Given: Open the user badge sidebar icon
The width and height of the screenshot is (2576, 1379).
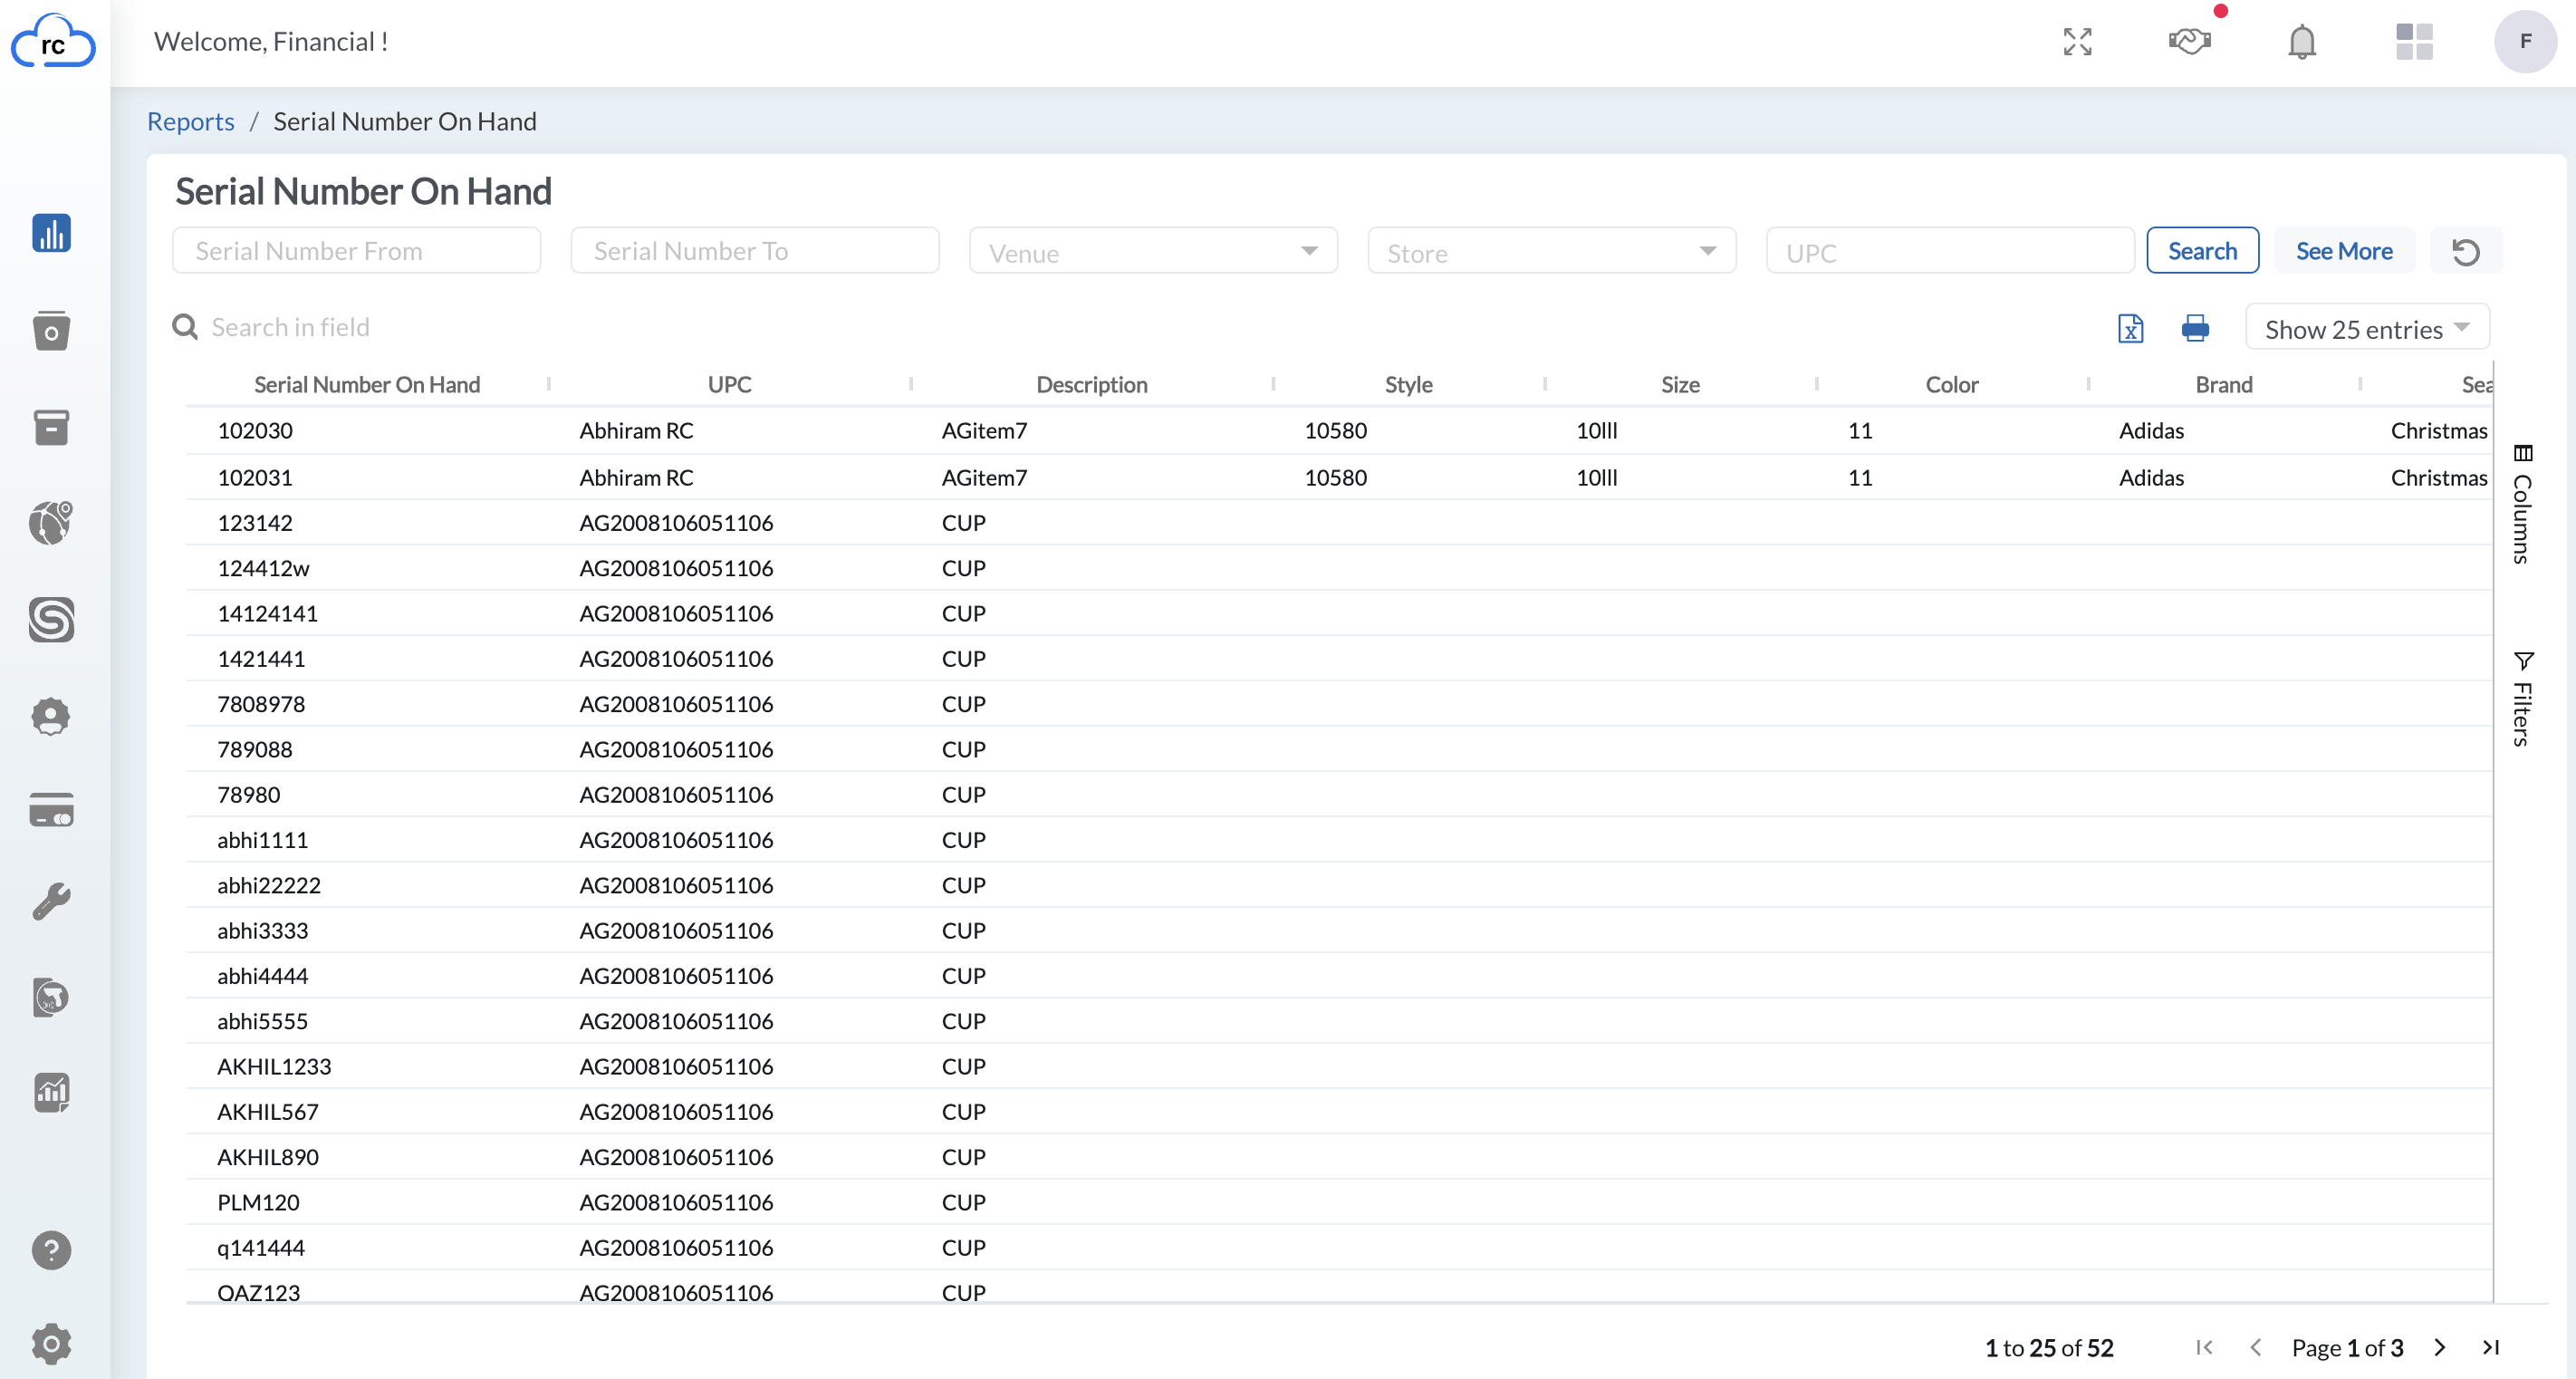Looking at the screenshot, I should (51, 716).
